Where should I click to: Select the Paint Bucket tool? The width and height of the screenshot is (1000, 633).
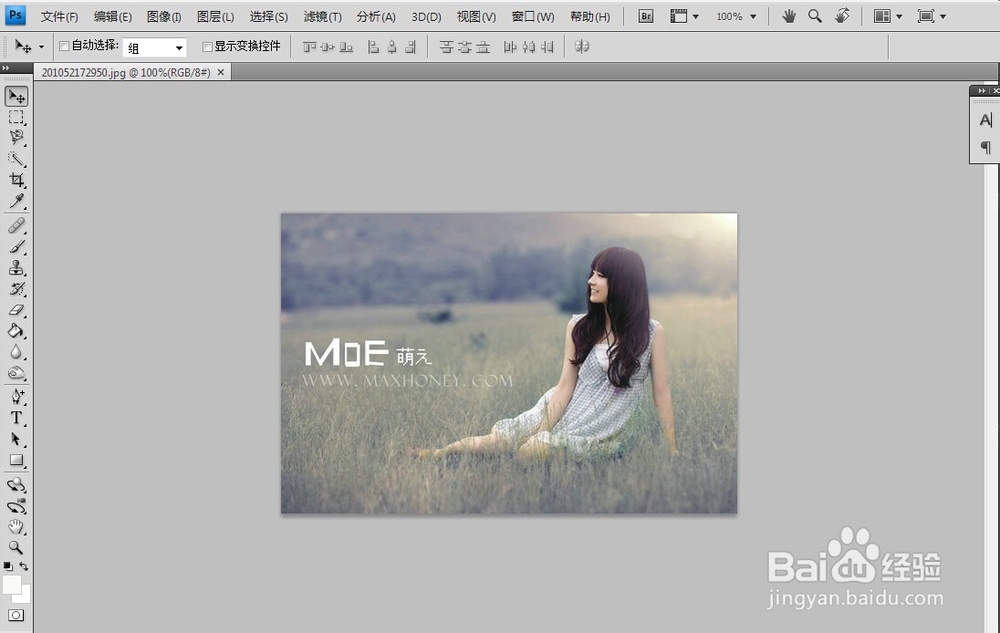17,331
